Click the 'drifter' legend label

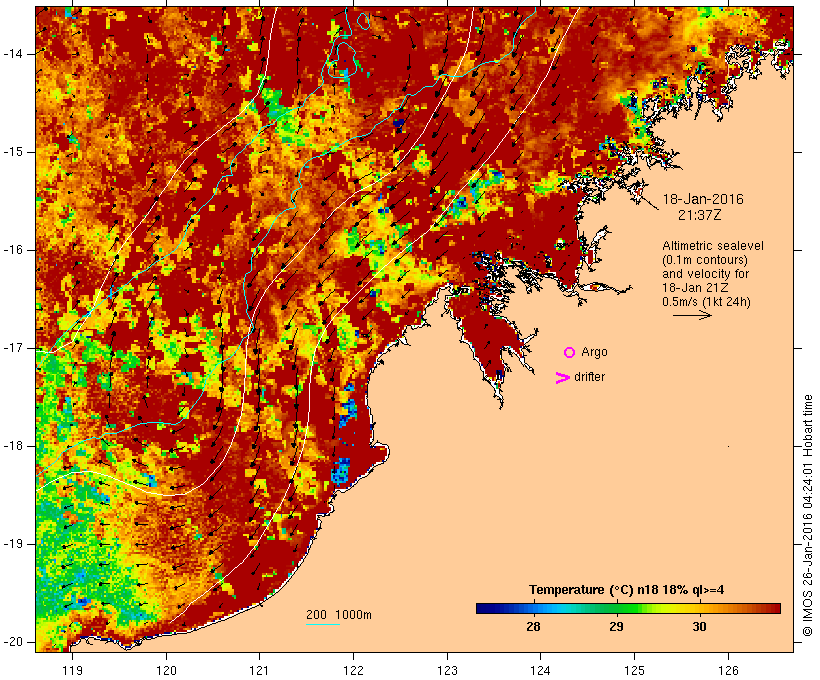589,377
